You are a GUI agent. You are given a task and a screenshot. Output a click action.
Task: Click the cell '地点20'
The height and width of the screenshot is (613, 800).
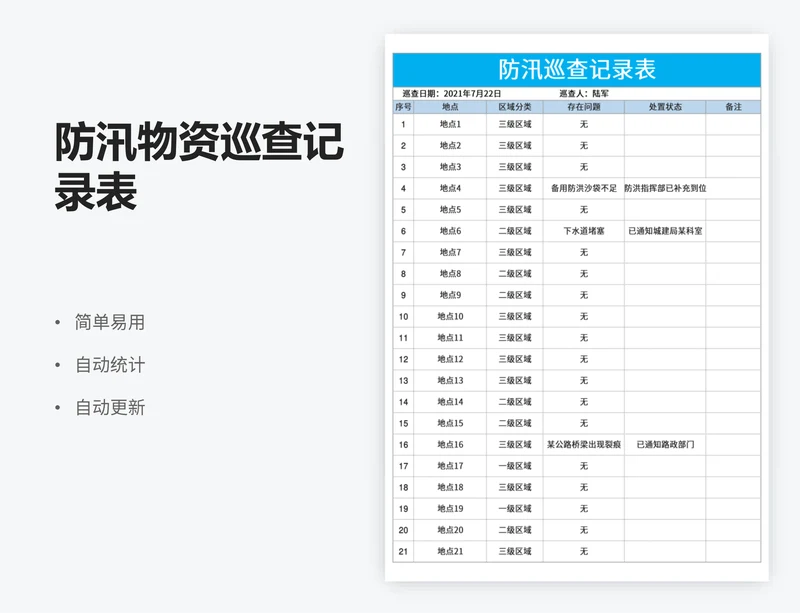point(450,530)
